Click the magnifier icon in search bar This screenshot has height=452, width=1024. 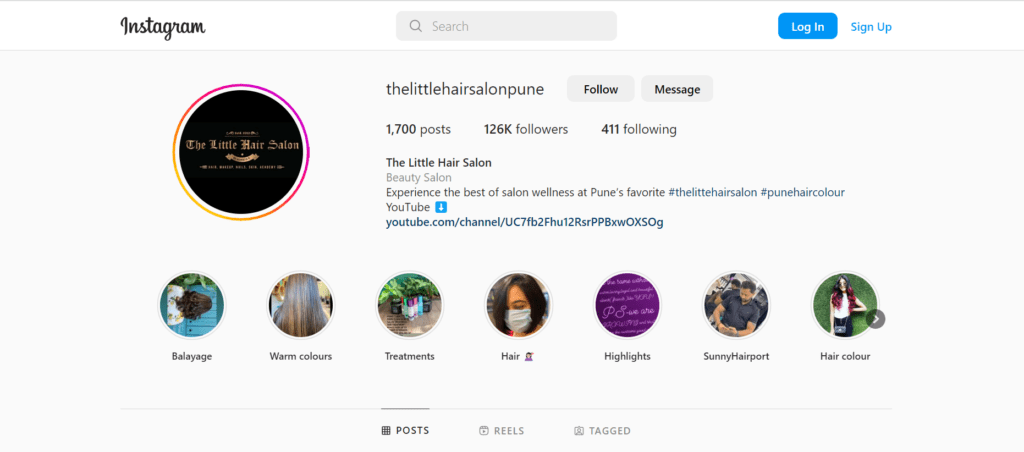point(415,26)
